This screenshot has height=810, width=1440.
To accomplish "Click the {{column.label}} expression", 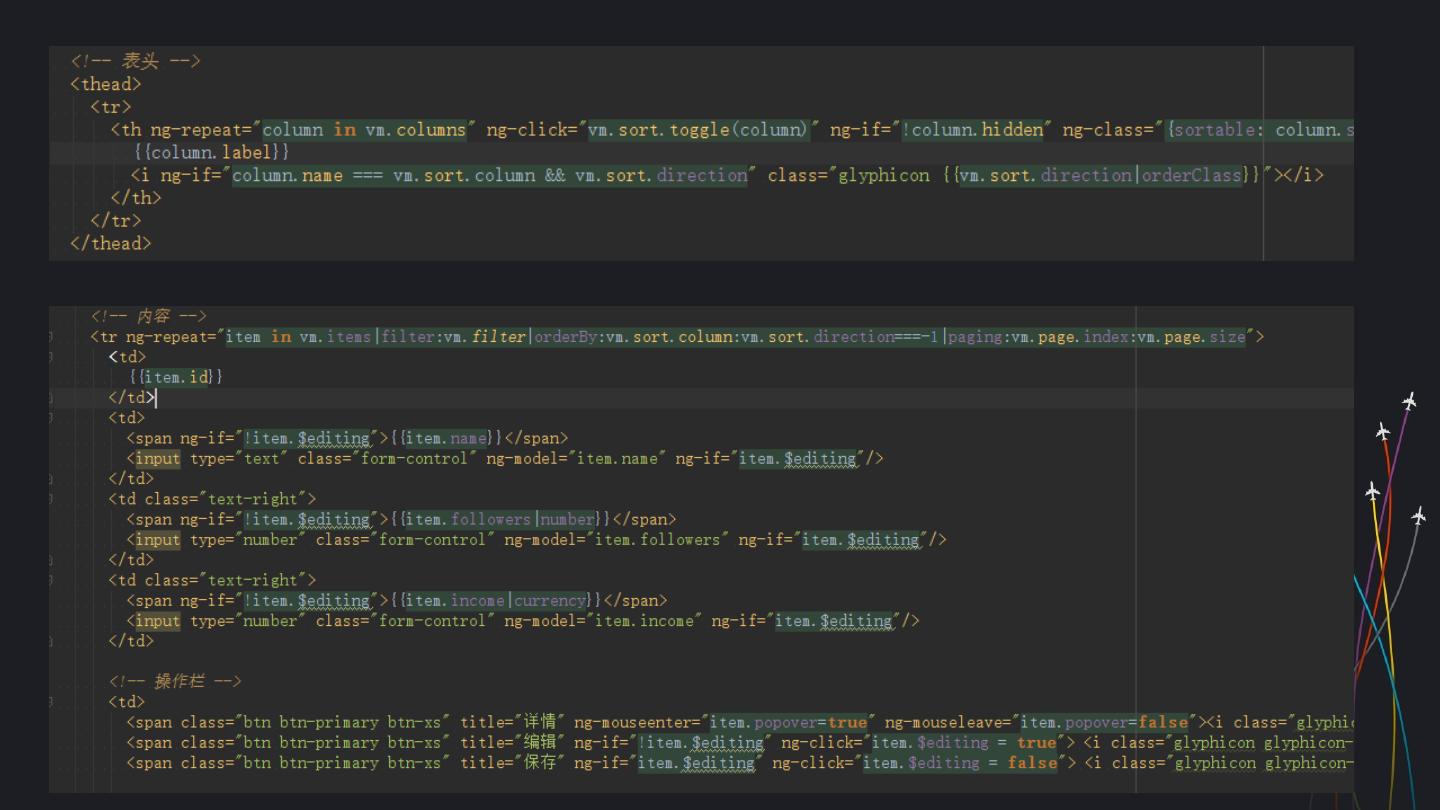I will coord(211,152).
